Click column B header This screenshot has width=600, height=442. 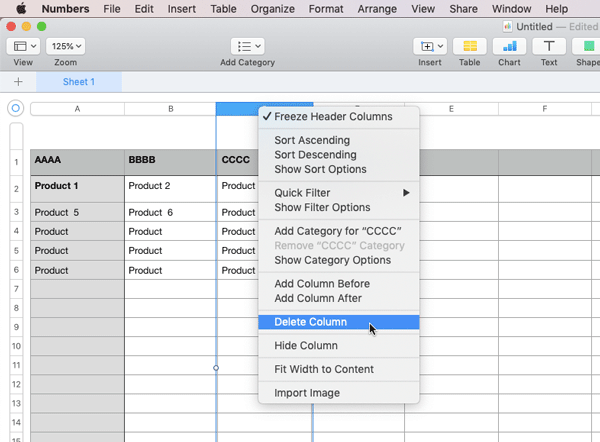[171, 108]
